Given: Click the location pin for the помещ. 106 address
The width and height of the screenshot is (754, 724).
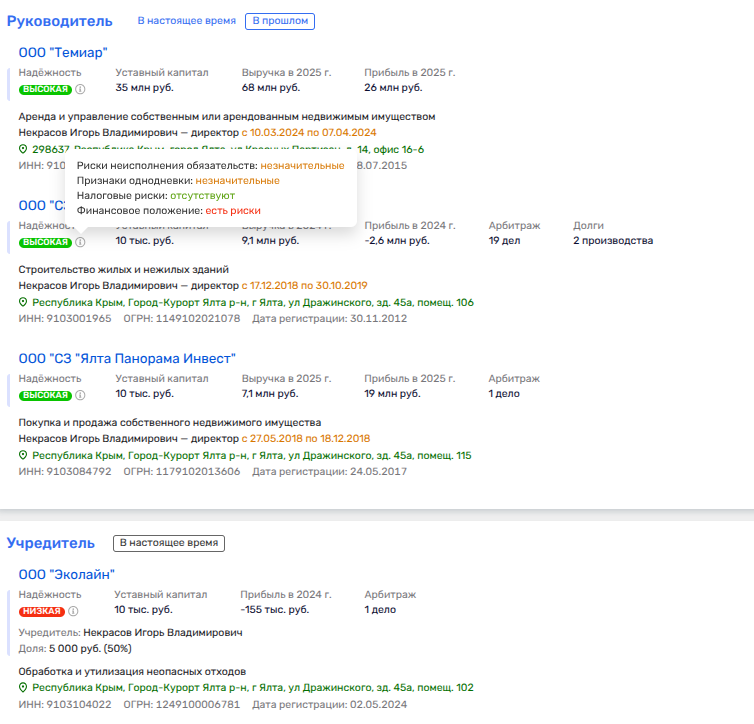Looking at the screenshot, I should click(x=24, y=303).
